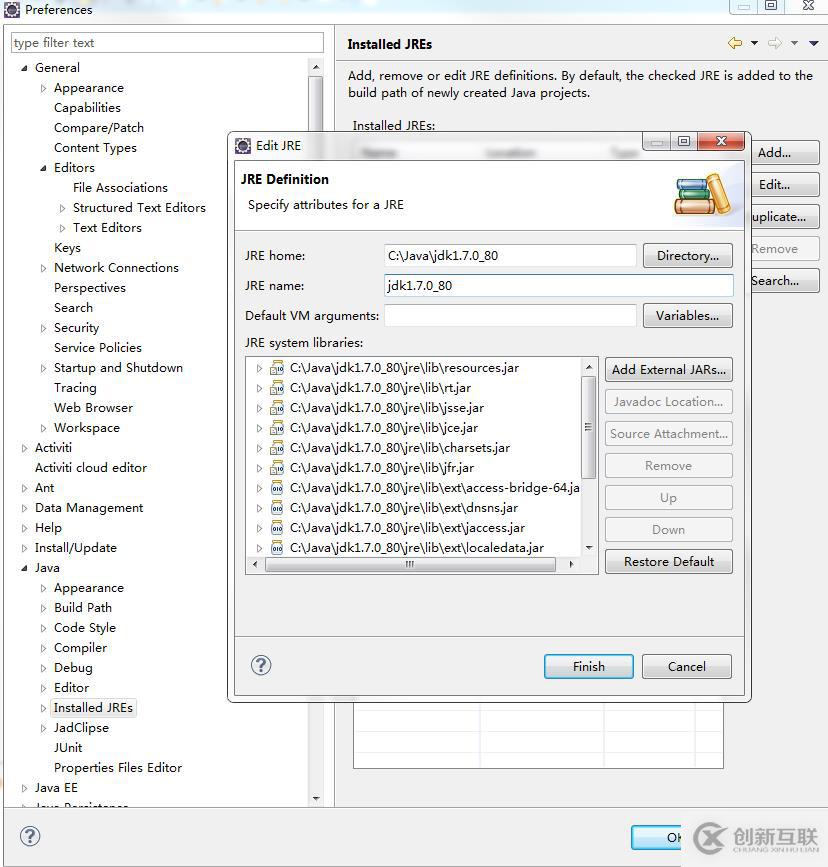Expand the Ant preferences node
The image size is (828, 867).
tap(24, 488)
